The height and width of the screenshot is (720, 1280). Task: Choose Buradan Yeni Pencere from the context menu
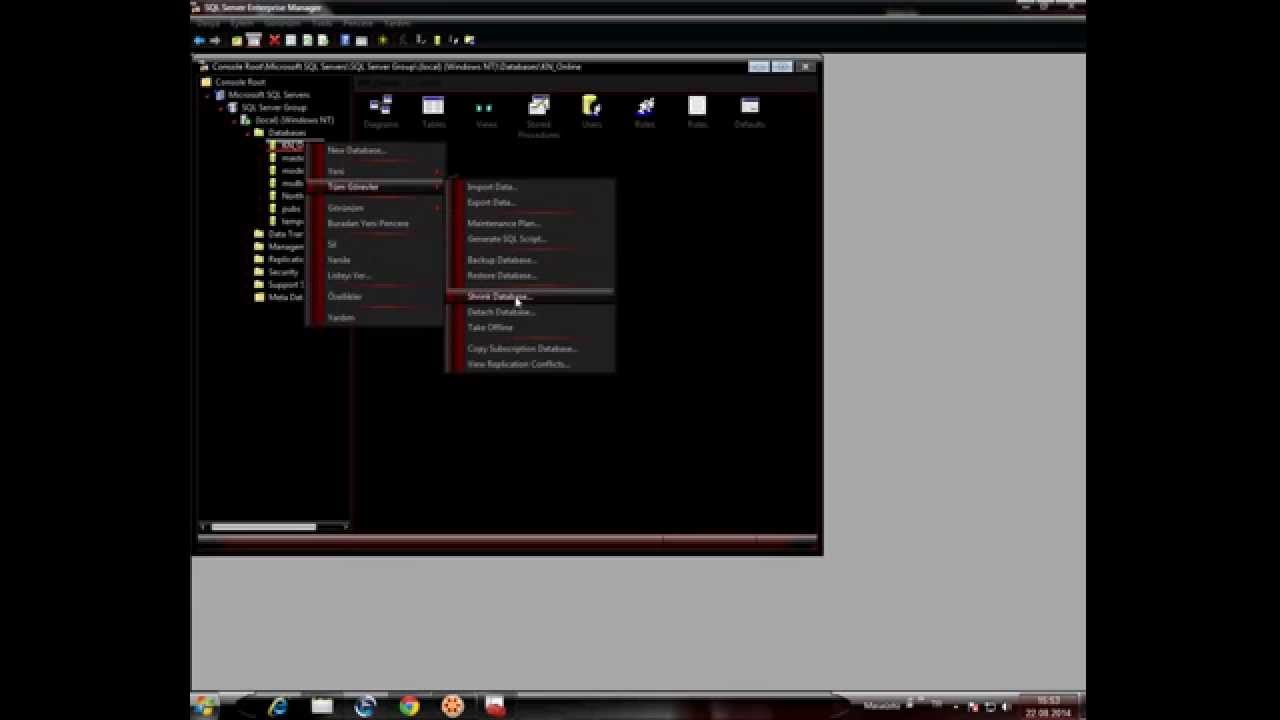point(376,223)
